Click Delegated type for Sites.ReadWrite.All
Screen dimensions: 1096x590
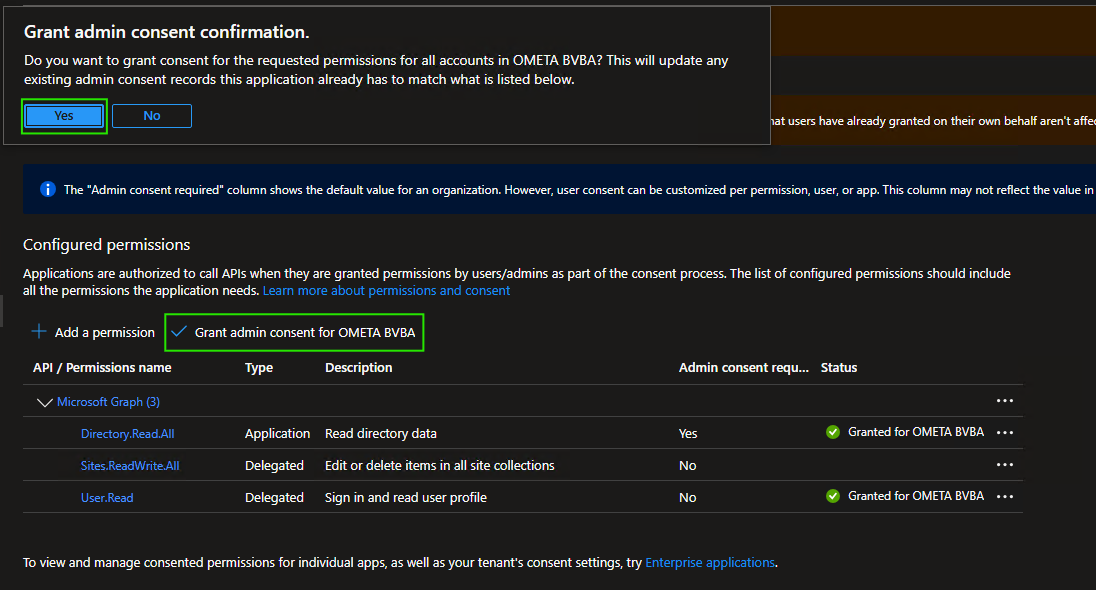click(x=274, y=466)
